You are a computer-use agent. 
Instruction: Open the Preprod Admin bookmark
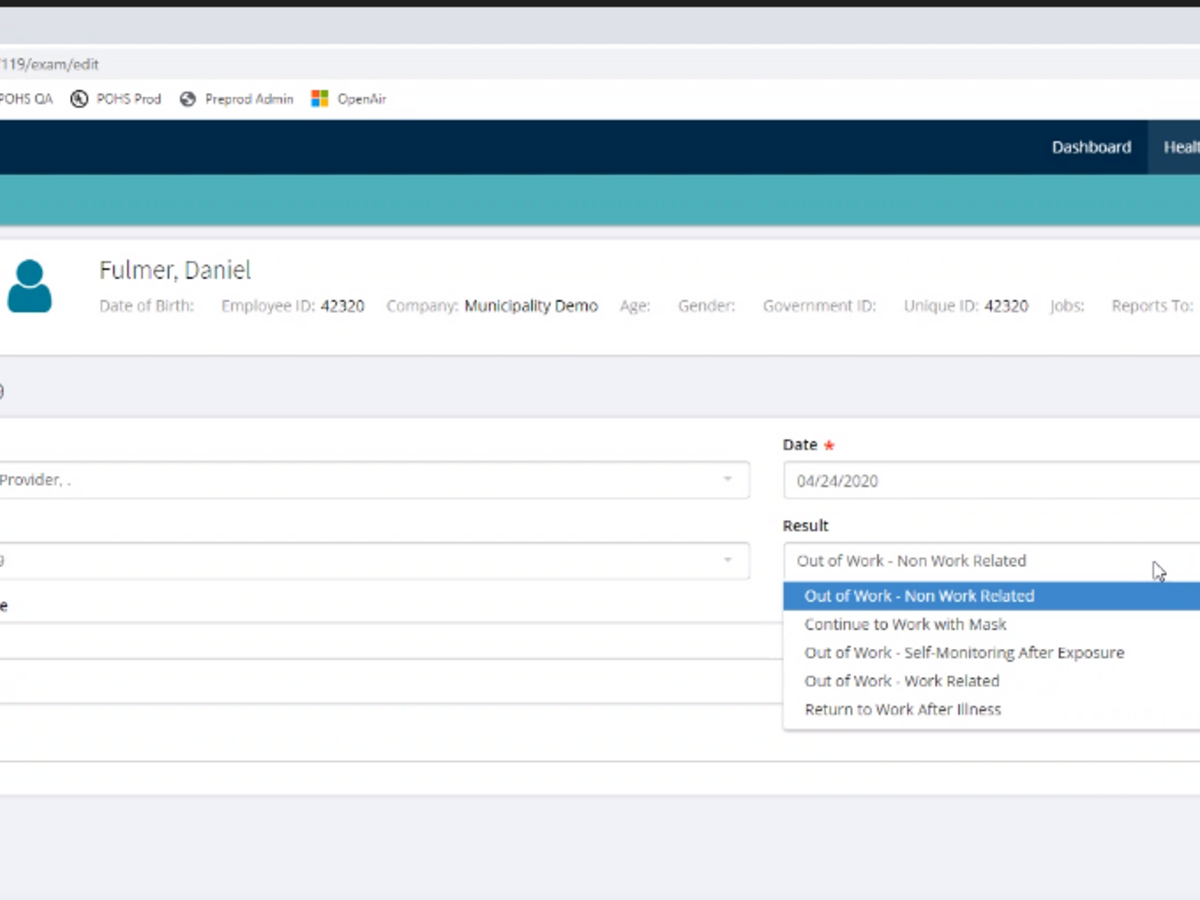tap(236, 99)
